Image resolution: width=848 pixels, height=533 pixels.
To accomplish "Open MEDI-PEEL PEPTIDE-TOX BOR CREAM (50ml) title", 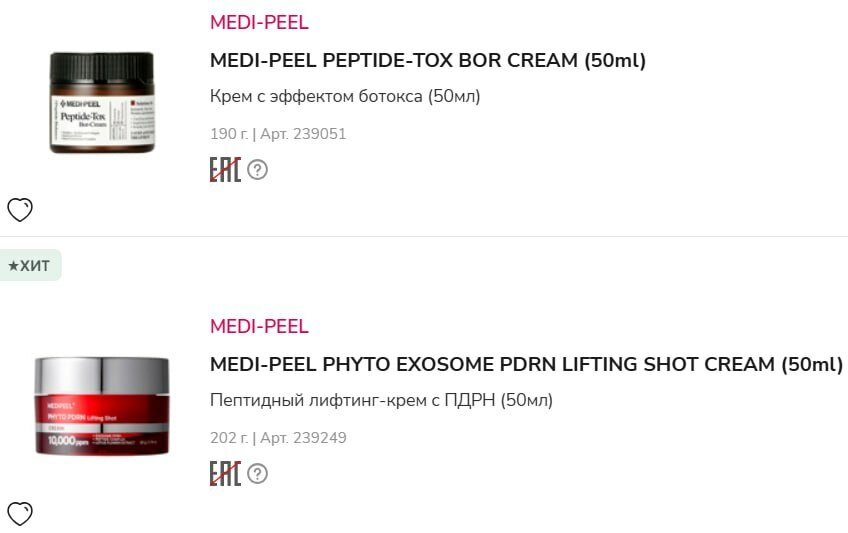I will pos(428,60).
